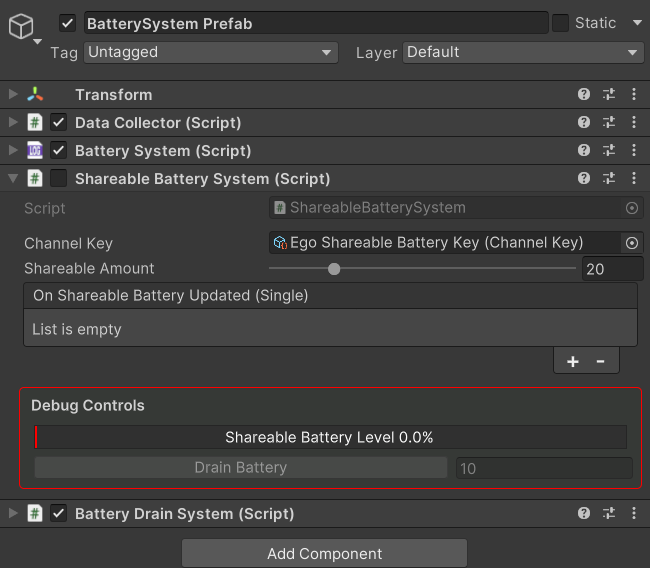This screenshot has height=568, width=650.
Task: Expand the Battery System component
Action: pyautogui.click(x=13, y=150)
